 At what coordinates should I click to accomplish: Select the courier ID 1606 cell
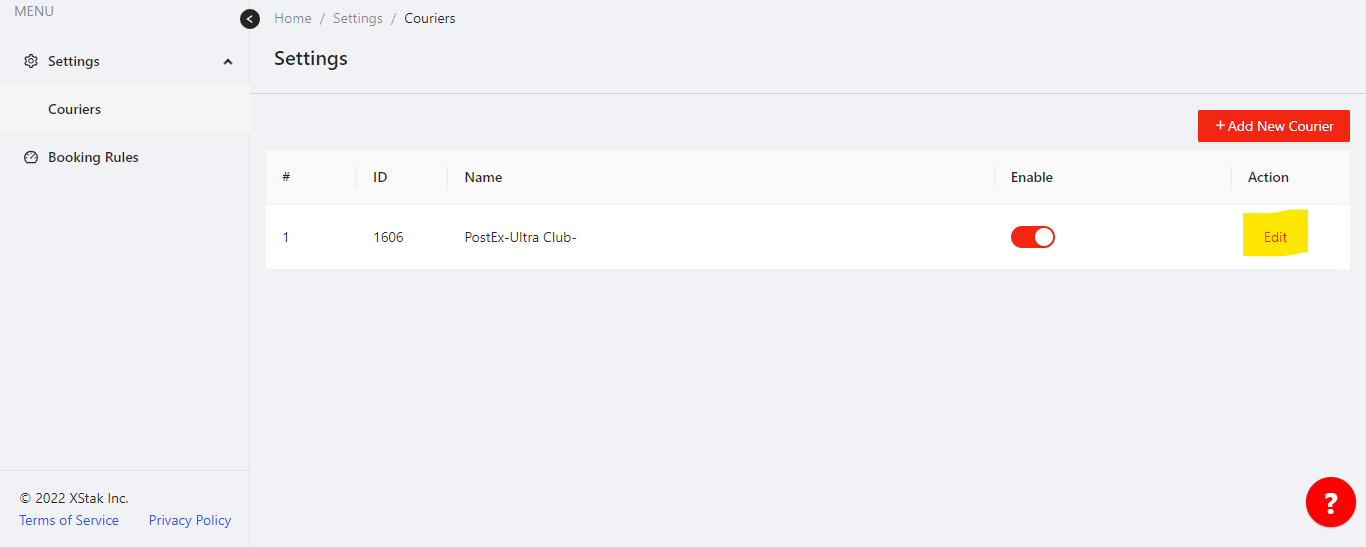[x=388, y=237]
